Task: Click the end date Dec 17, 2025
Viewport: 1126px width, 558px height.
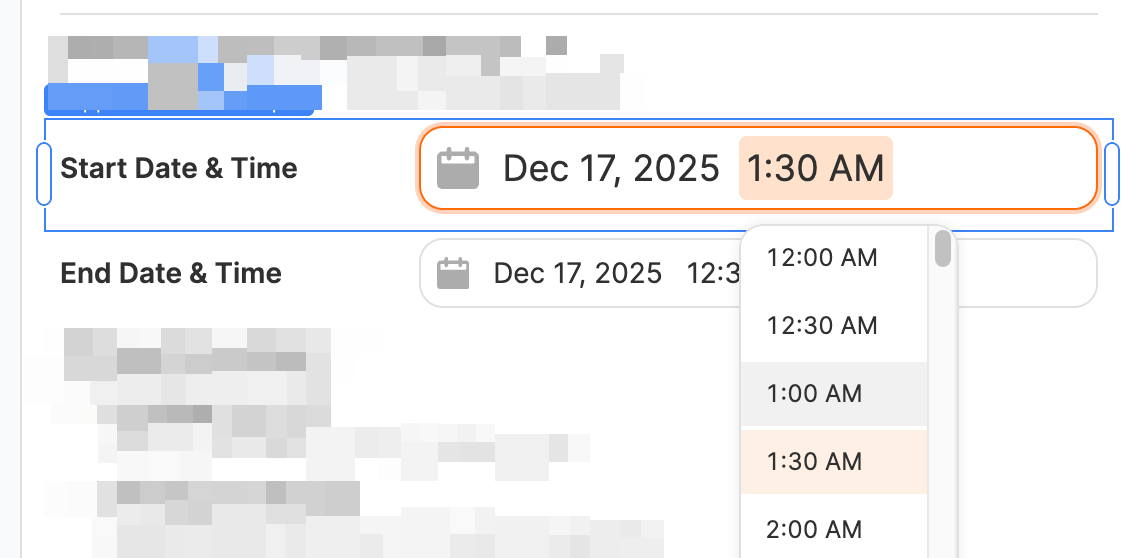Action: (578, 273)
